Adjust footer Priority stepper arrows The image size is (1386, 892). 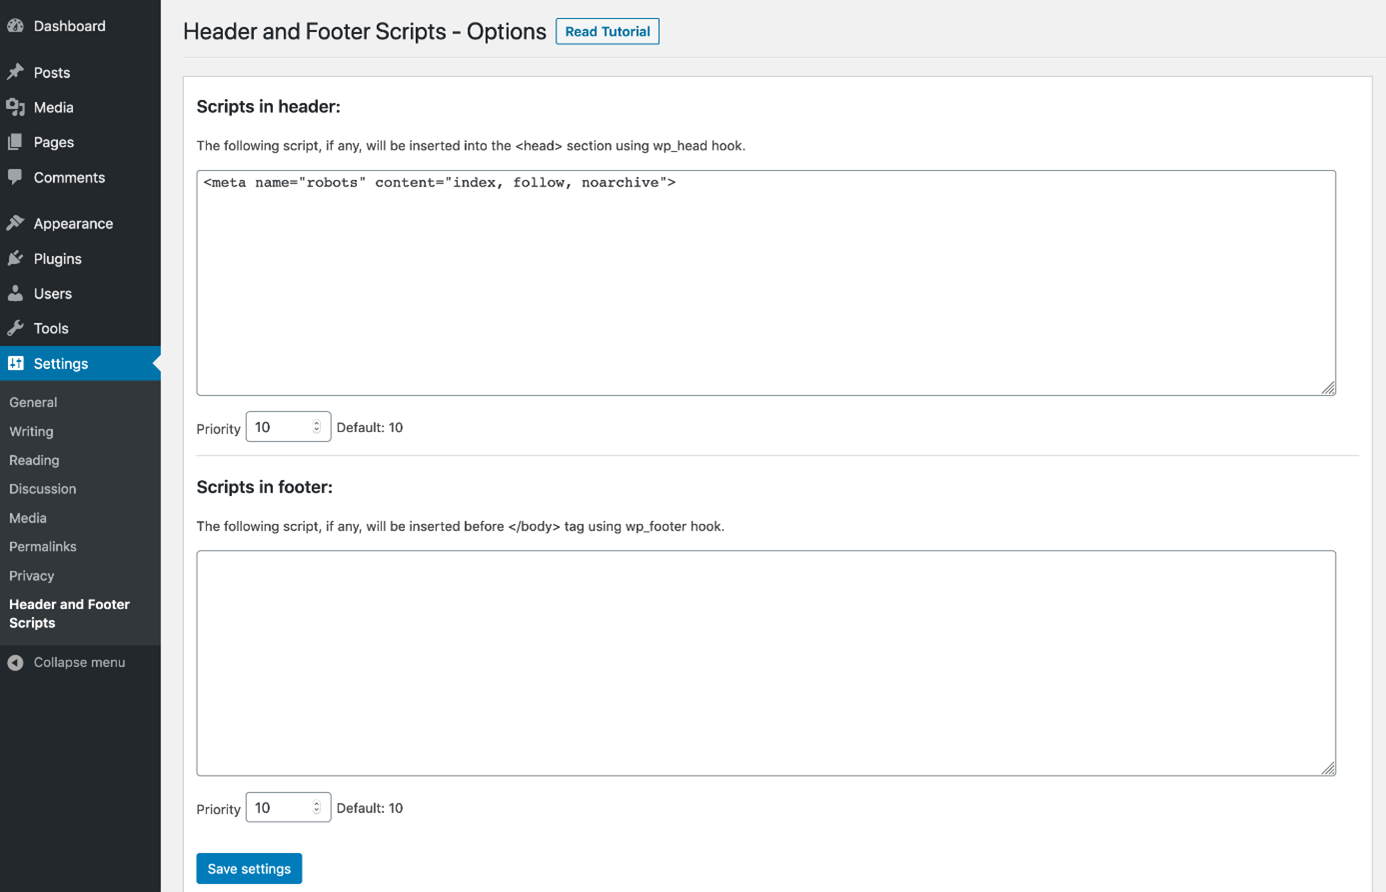coord(317,807)
